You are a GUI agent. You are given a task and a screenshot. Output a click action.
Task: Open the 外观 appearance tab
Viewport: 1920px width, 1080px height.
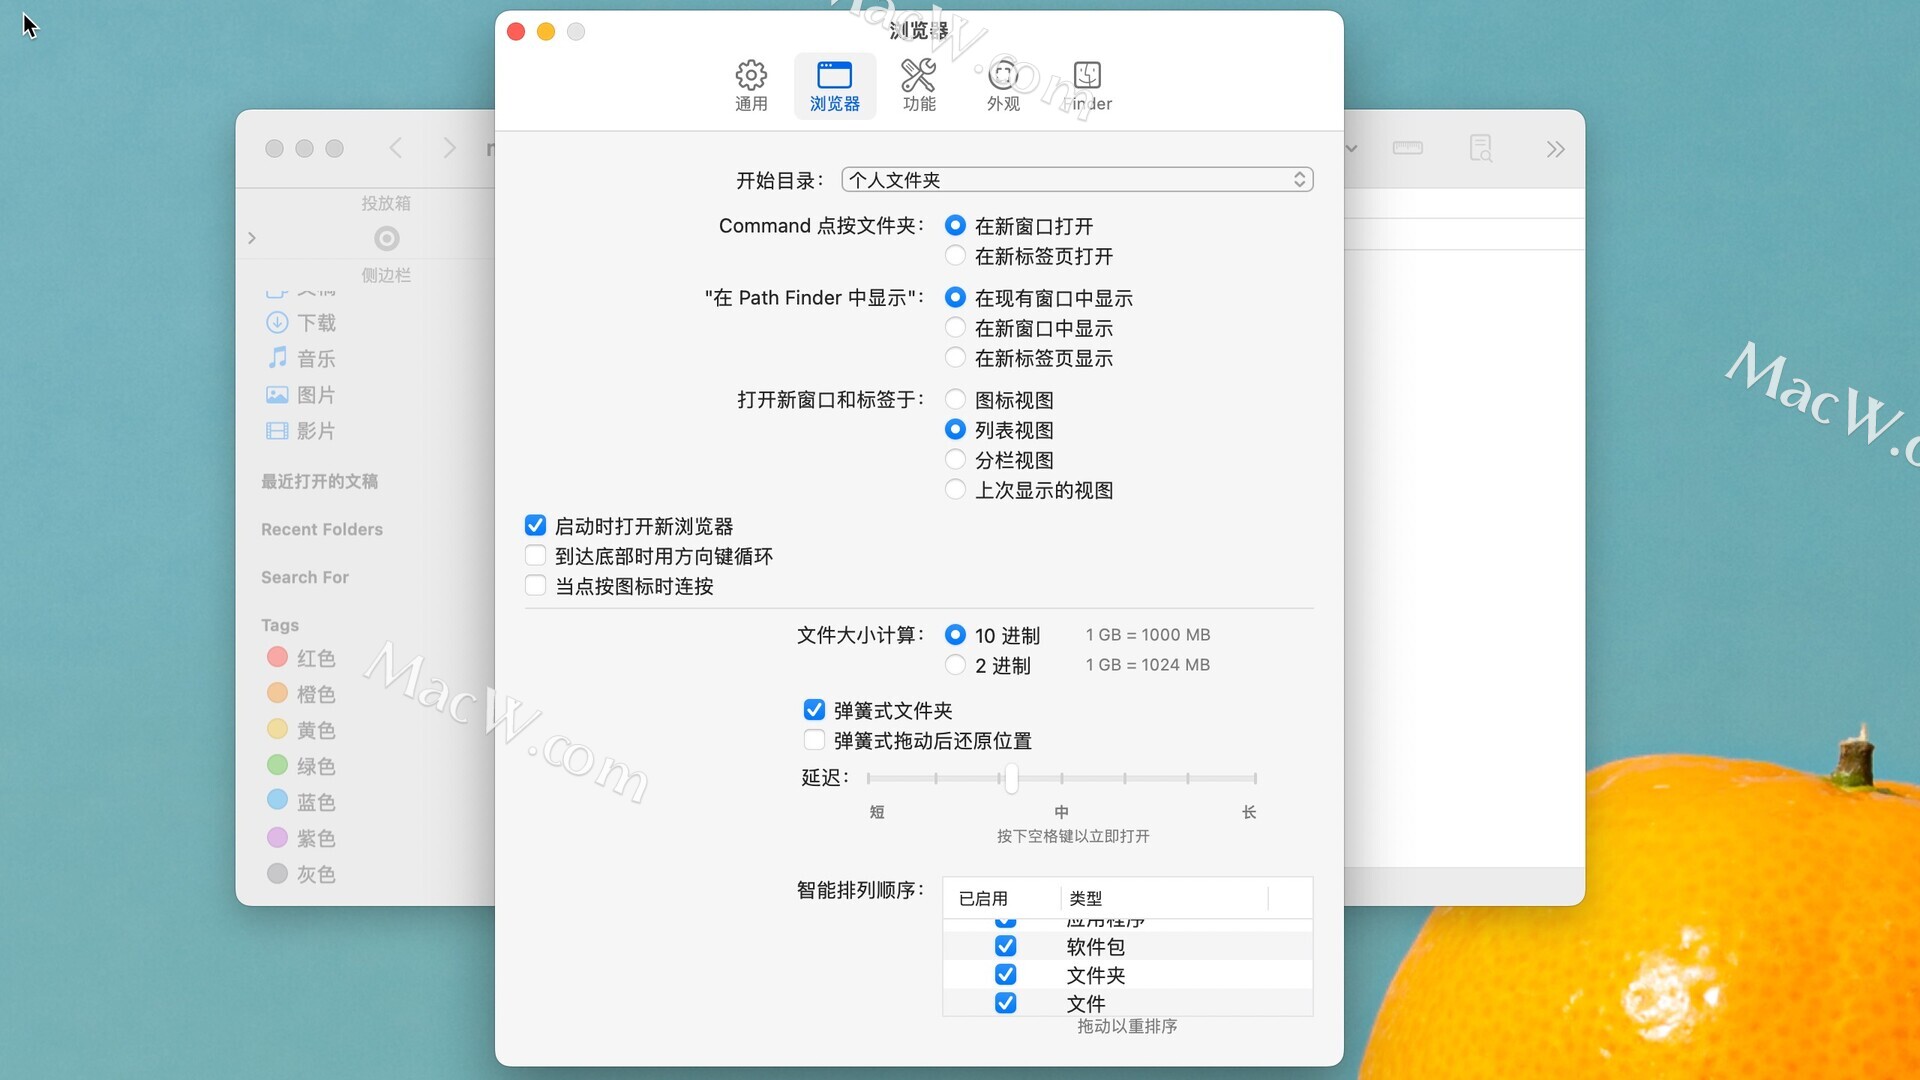click(x=1002, y=86)
